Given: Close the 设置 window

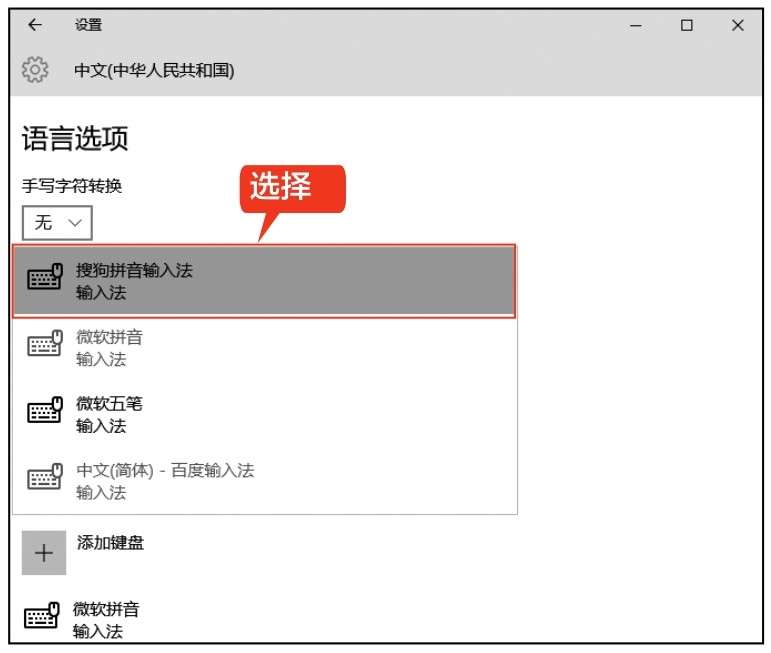Looking at the screenshot, I should point(738,25).
